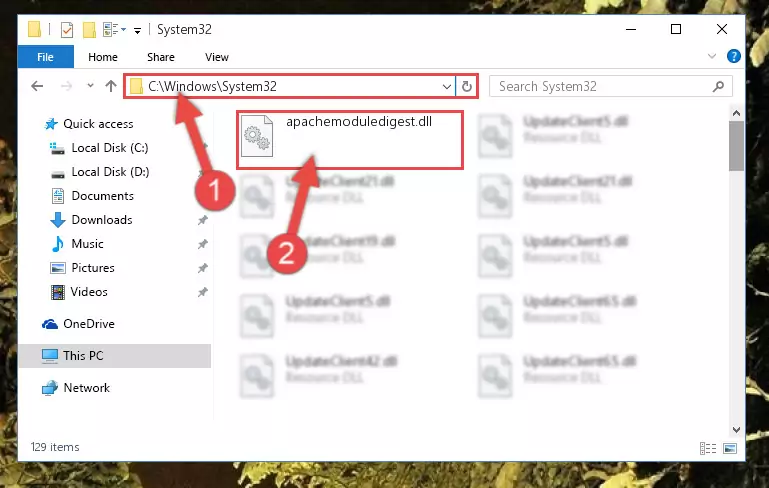
Task: Select Quick access in the navigation pane
Action: coord(98,124)
